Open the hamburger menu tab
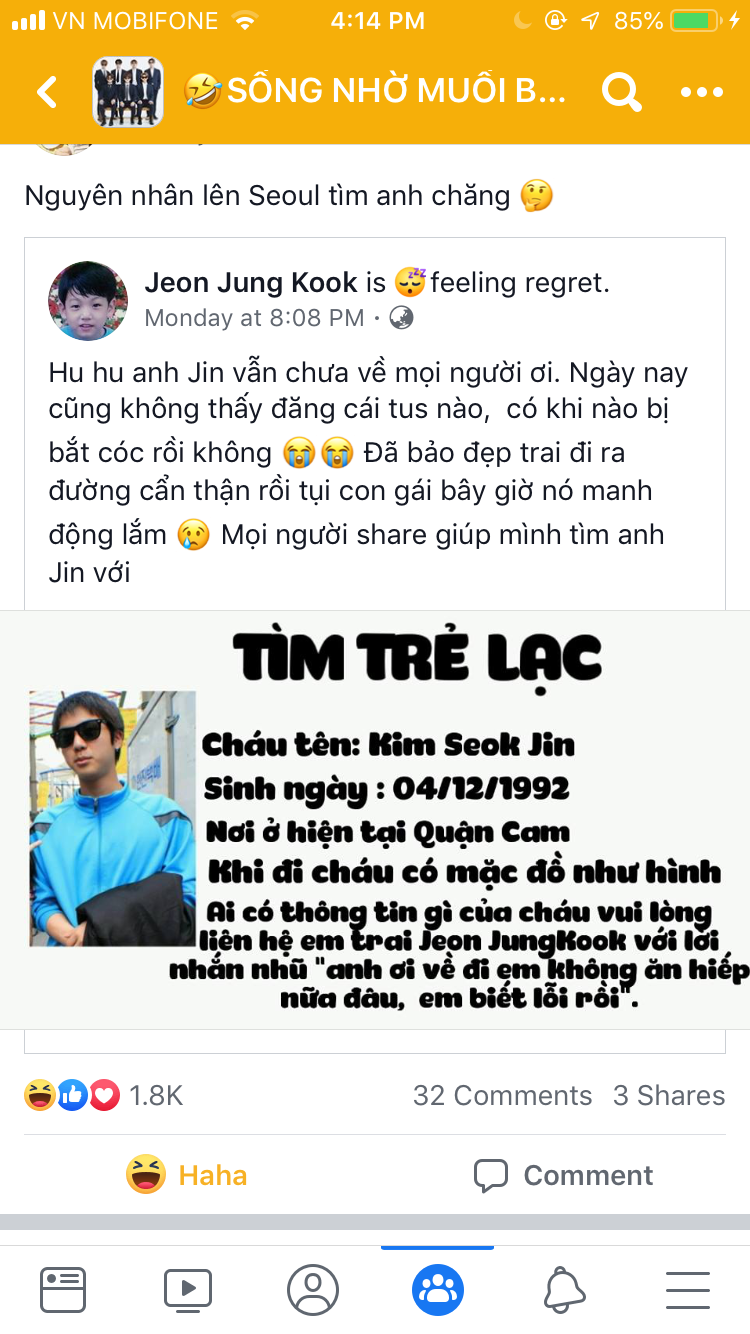This screenshot has width=750, height=1334. click(688, 1290)
